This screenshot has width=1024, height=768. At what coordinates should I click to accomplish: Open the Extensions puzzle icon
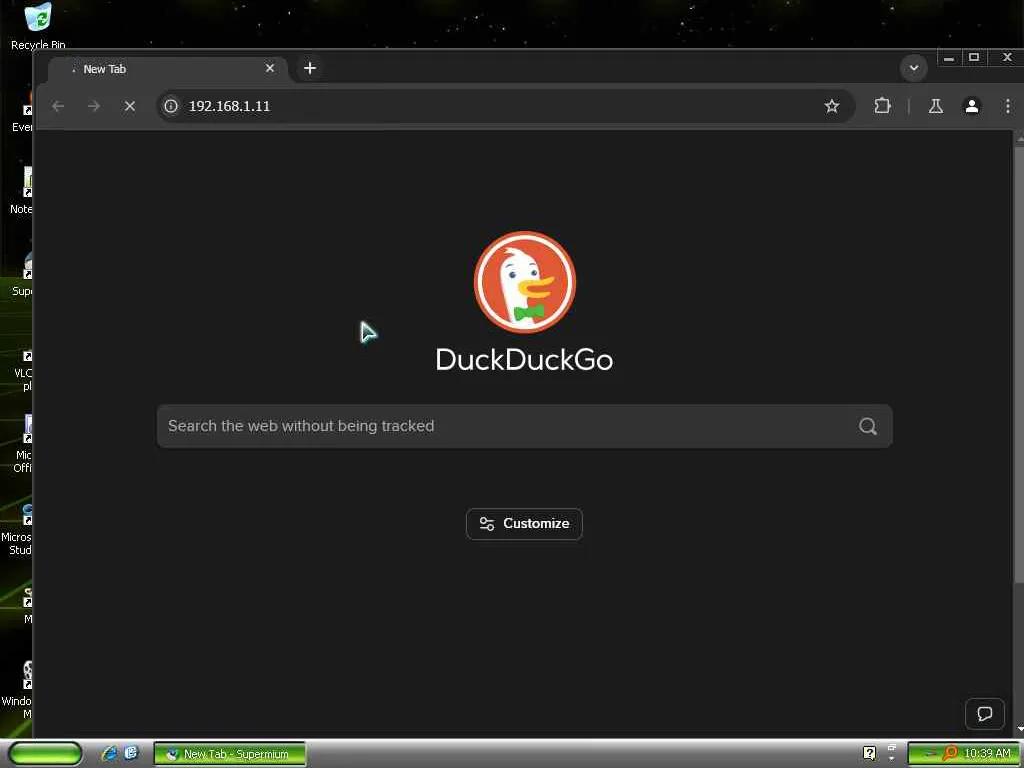882,106
